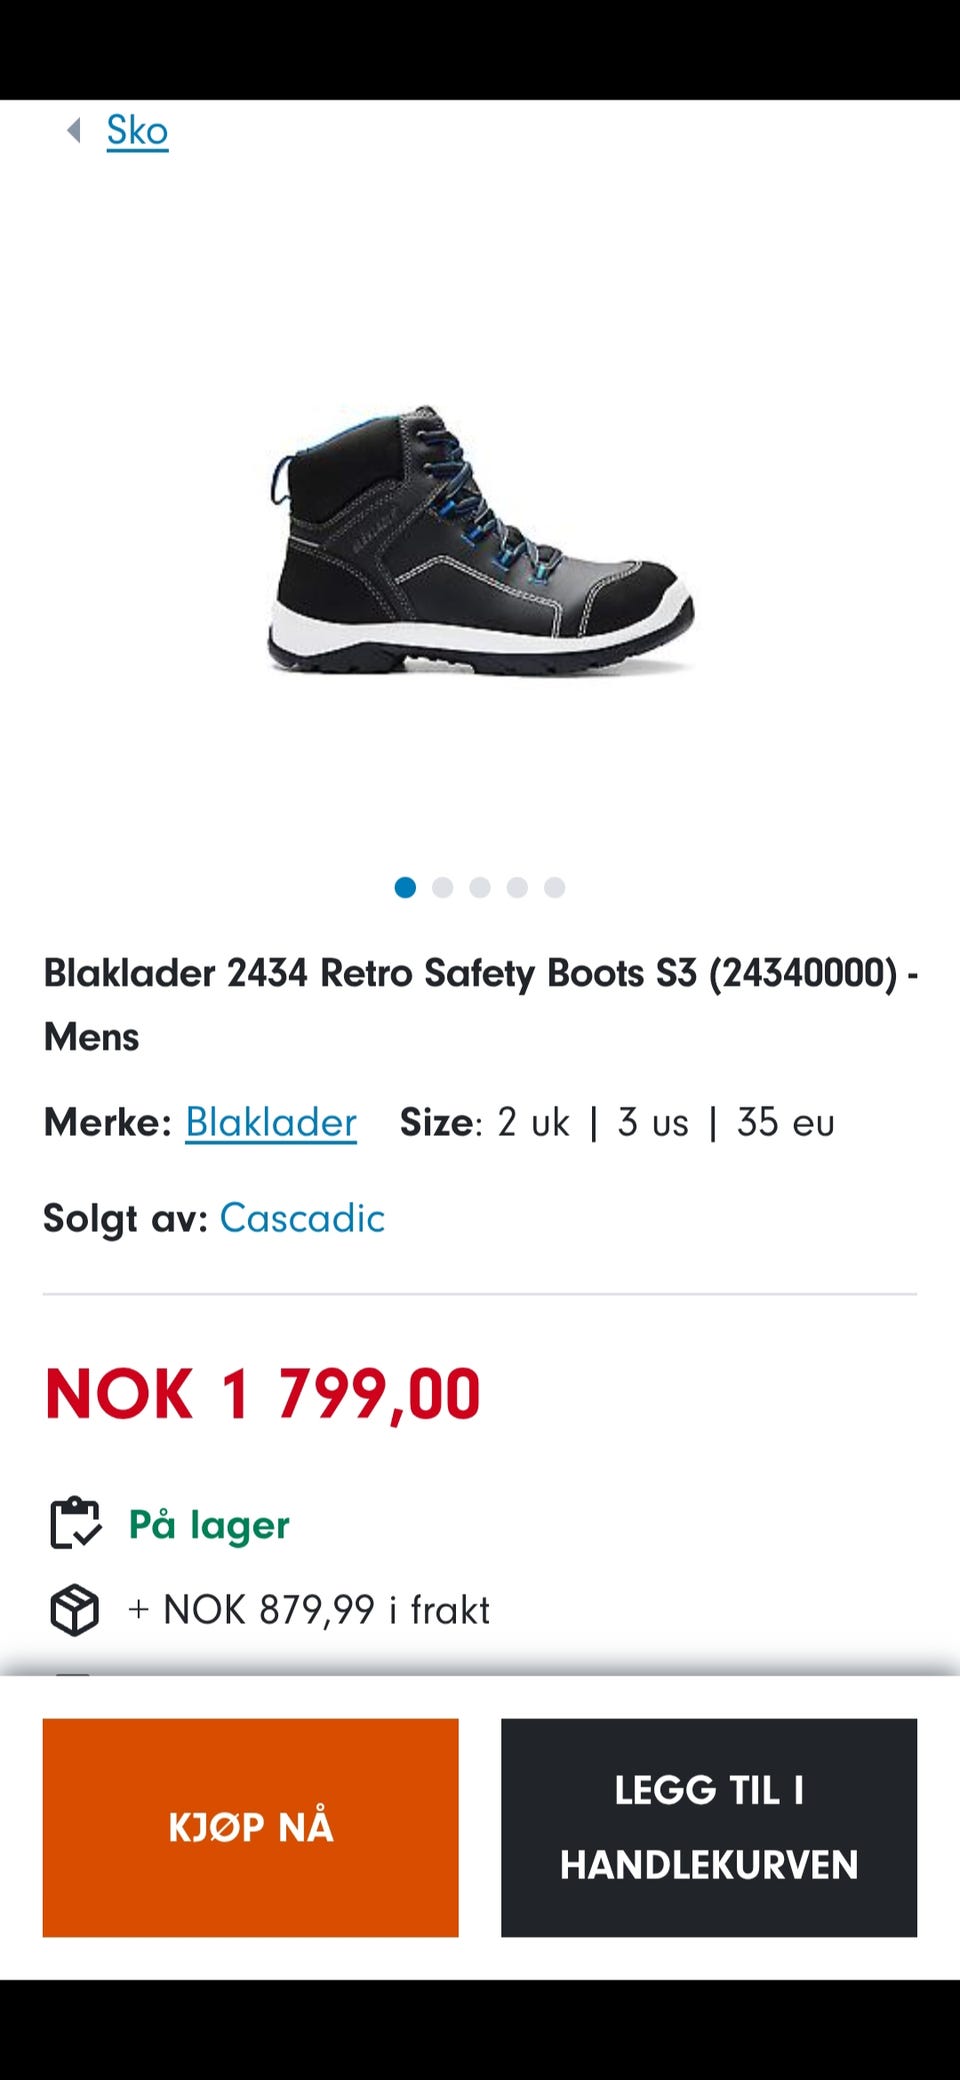Click the size 35 eu text
This screenshot has height=2080, width=960.
(x=786, y=1123)
